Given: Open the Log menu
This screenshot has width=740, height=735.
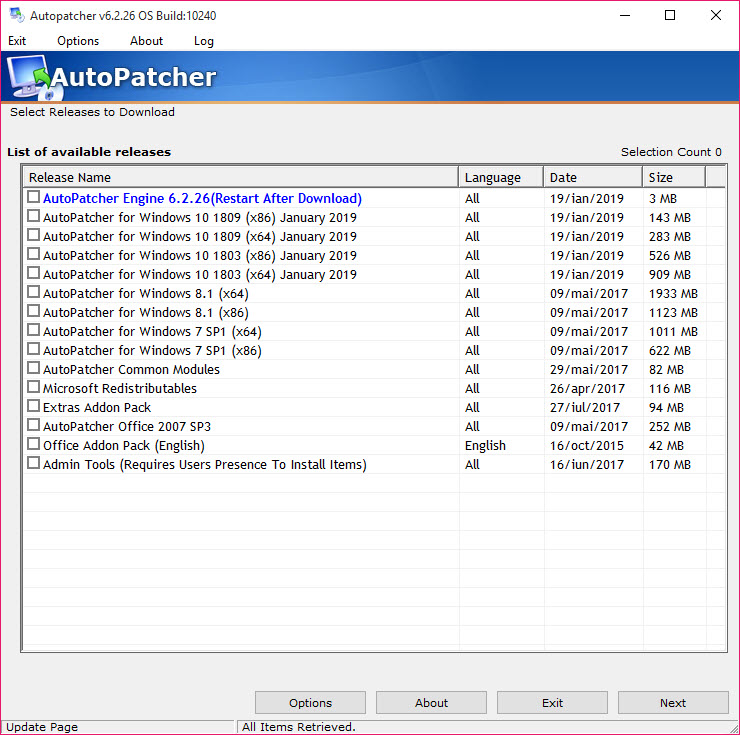Looking at the screenshot, I should coord(203,41).
